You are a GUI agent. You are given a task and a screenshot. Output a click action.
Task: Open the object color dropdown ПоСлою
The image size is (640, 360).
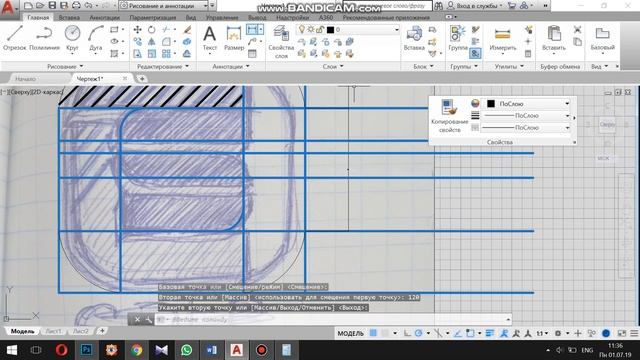(x=526, y=104)
